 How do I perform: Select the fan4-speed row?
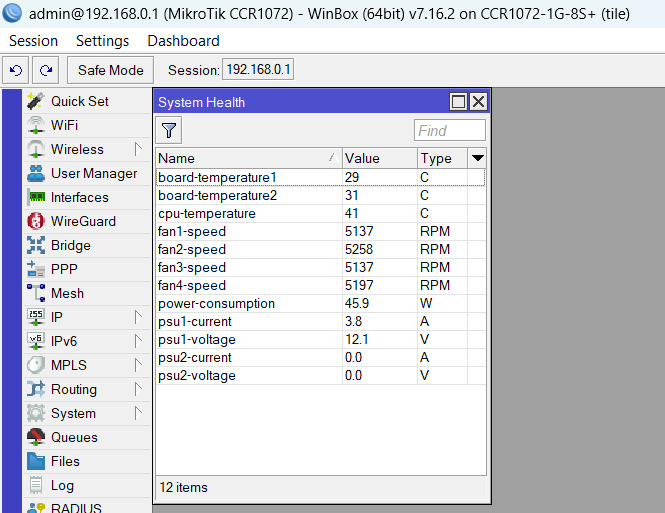[321, 285]
